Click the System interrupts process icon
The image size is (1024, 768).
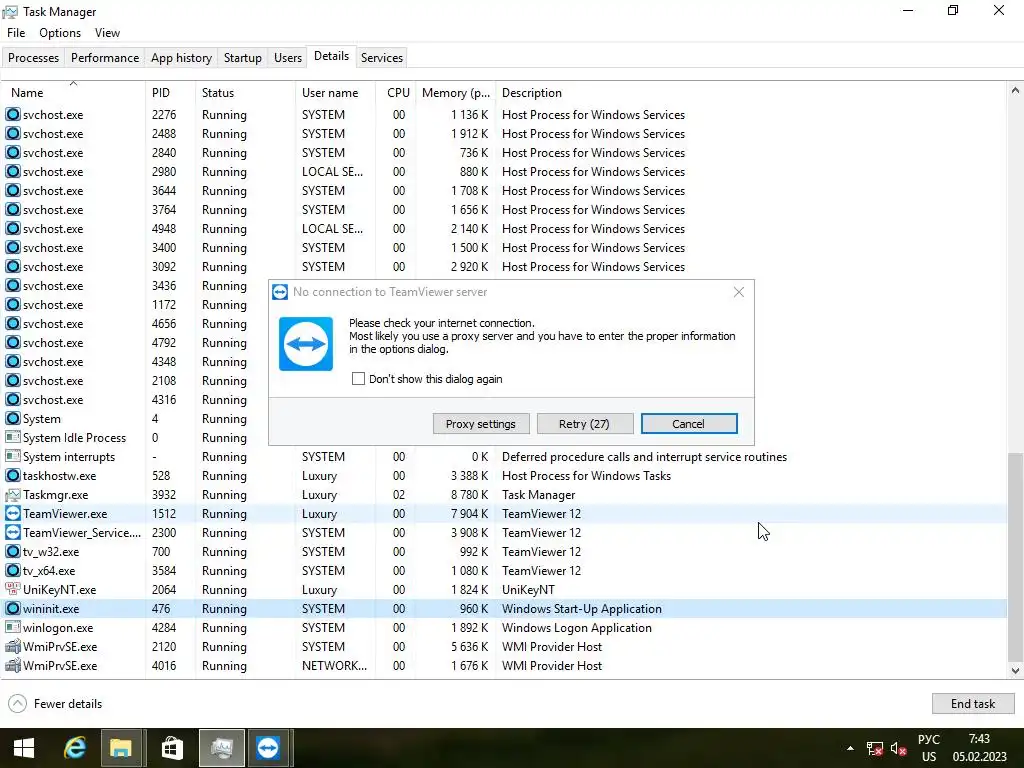[12, 456]
